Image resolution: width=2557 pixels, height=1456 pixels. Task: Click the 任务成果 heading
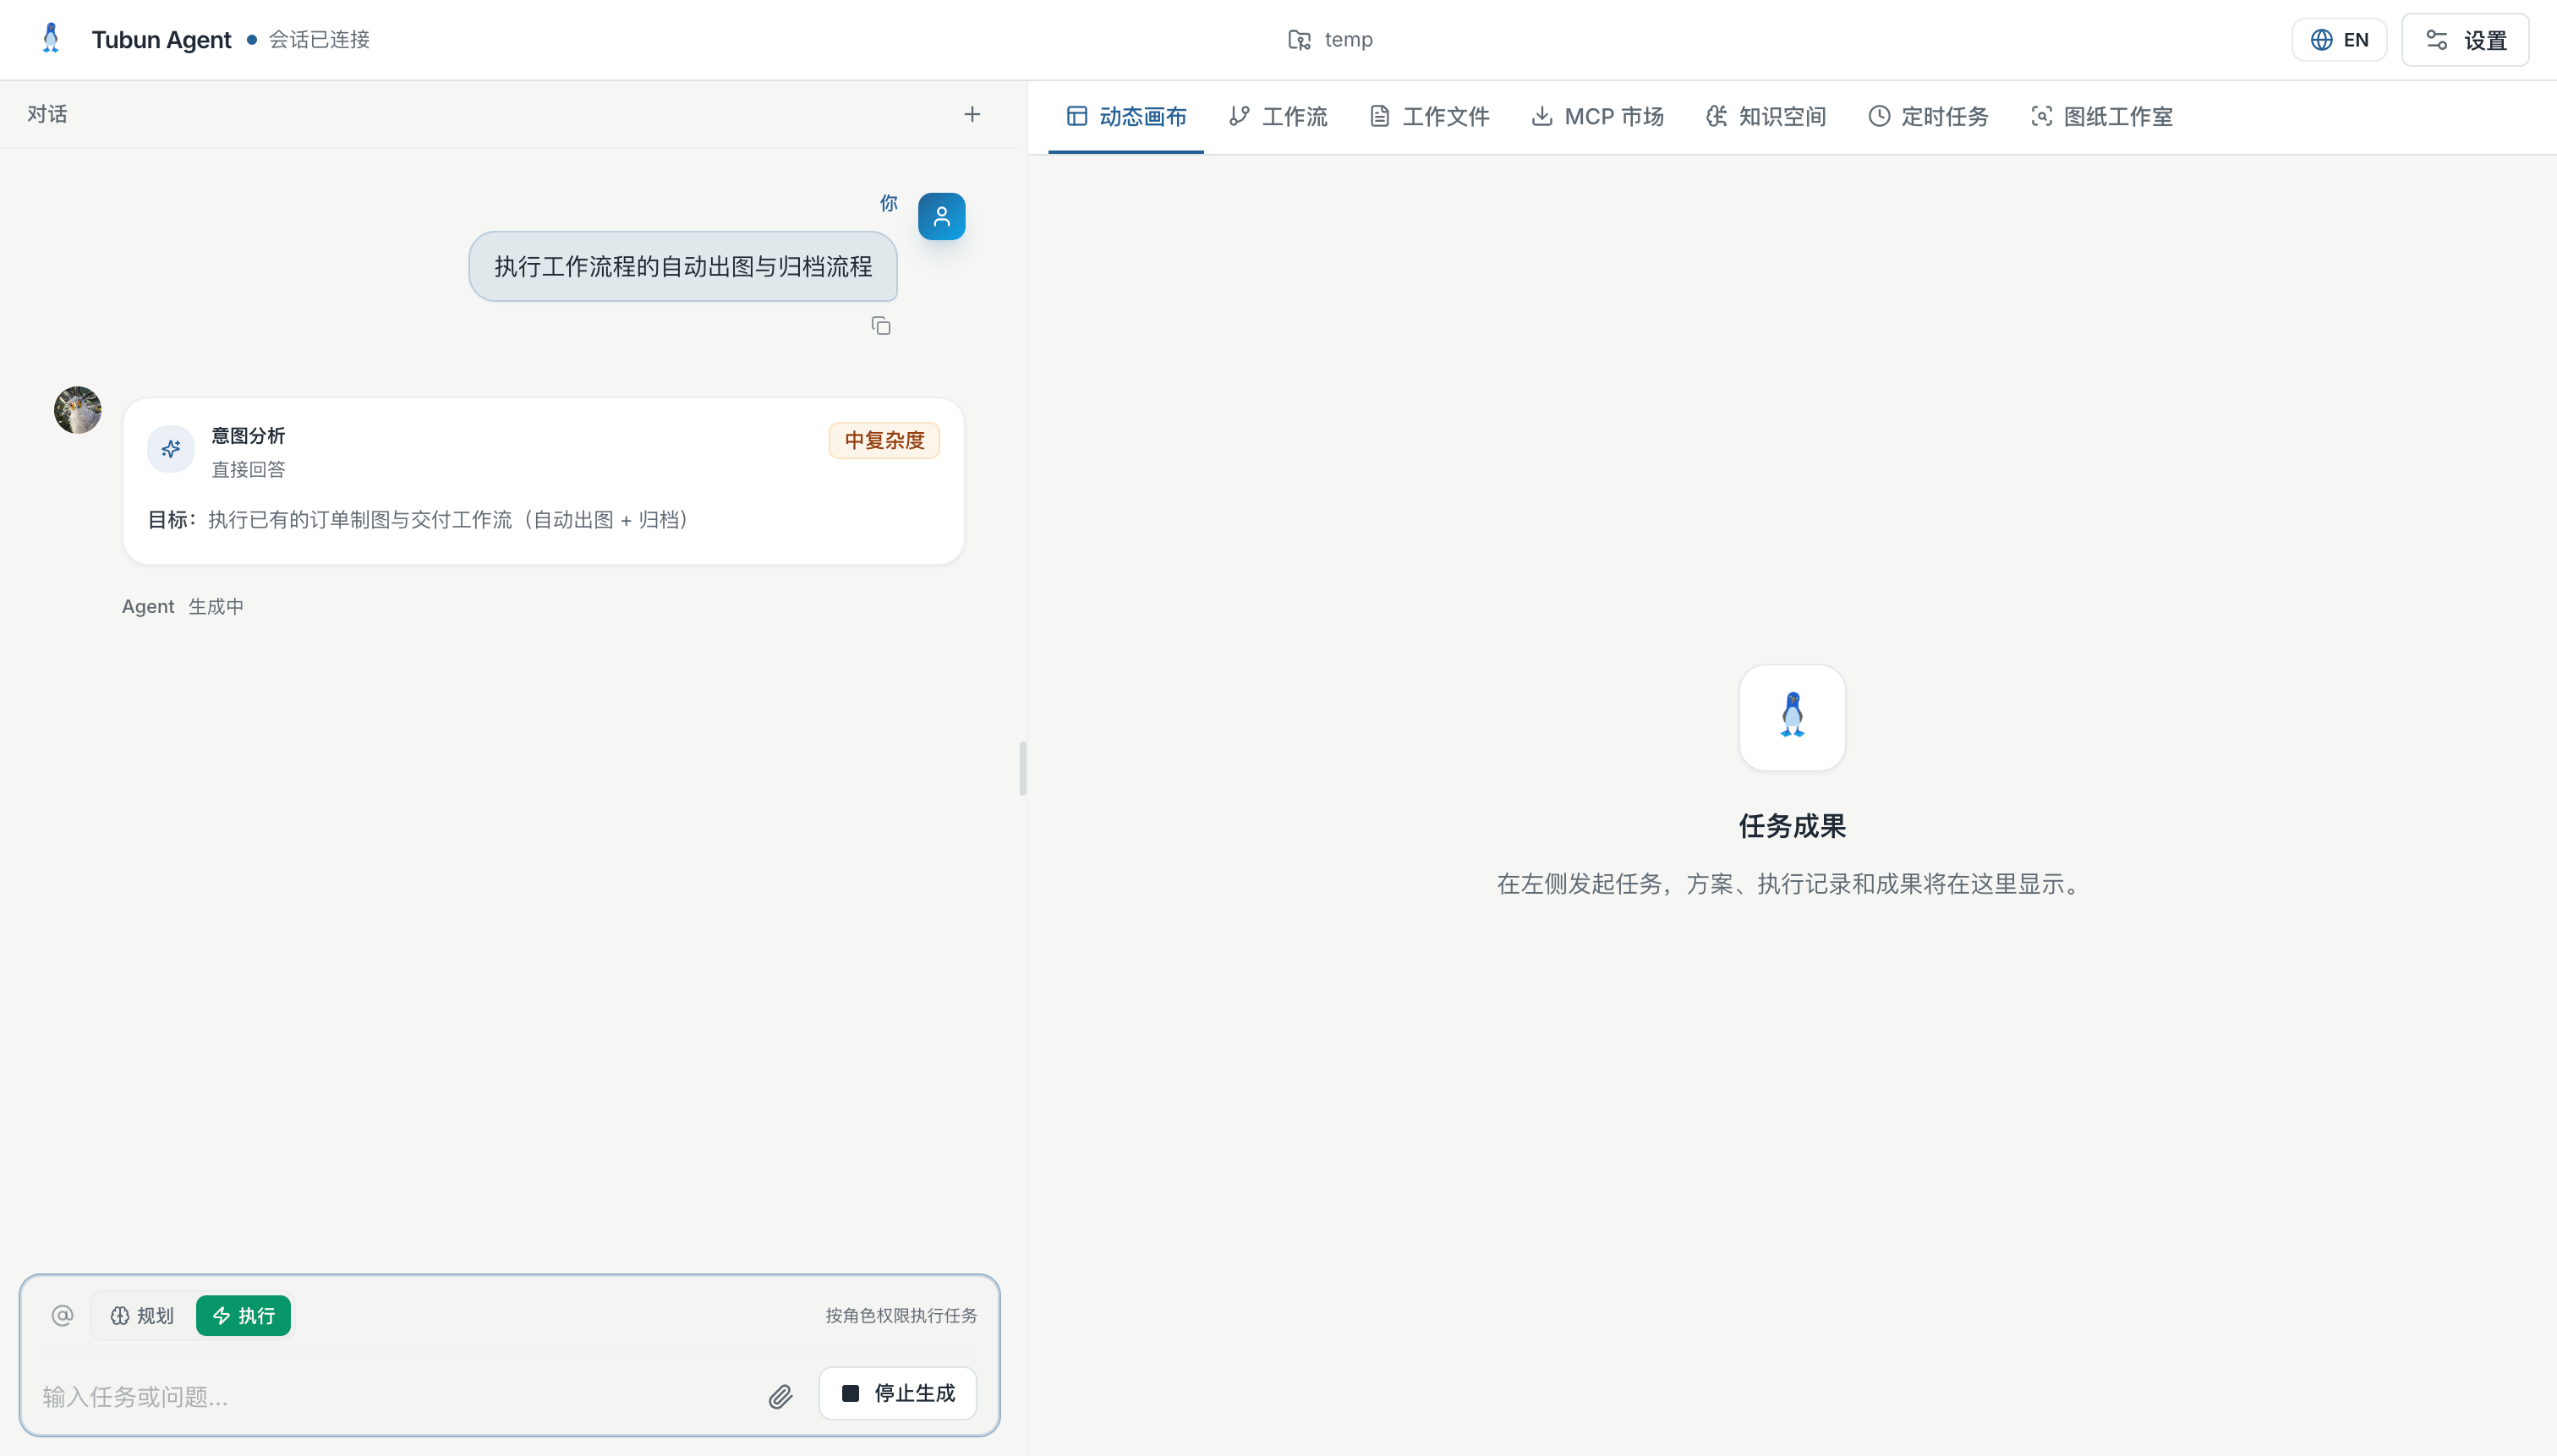1792,826
